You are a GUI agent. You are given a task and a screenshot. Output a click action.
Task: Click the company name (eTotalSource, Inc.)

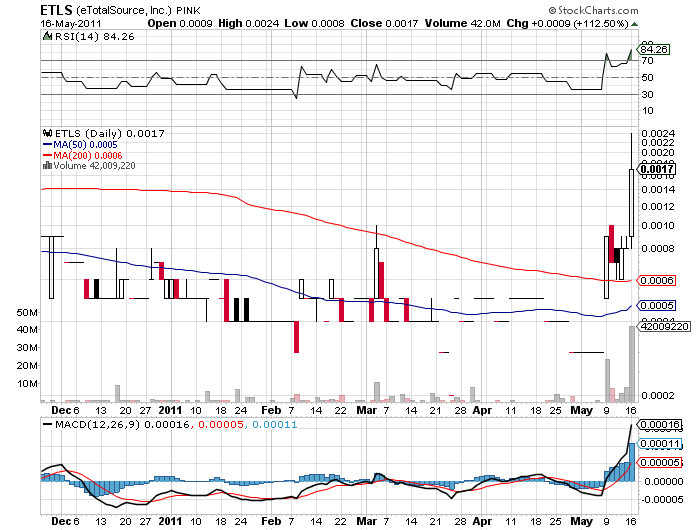pos(124,10)
